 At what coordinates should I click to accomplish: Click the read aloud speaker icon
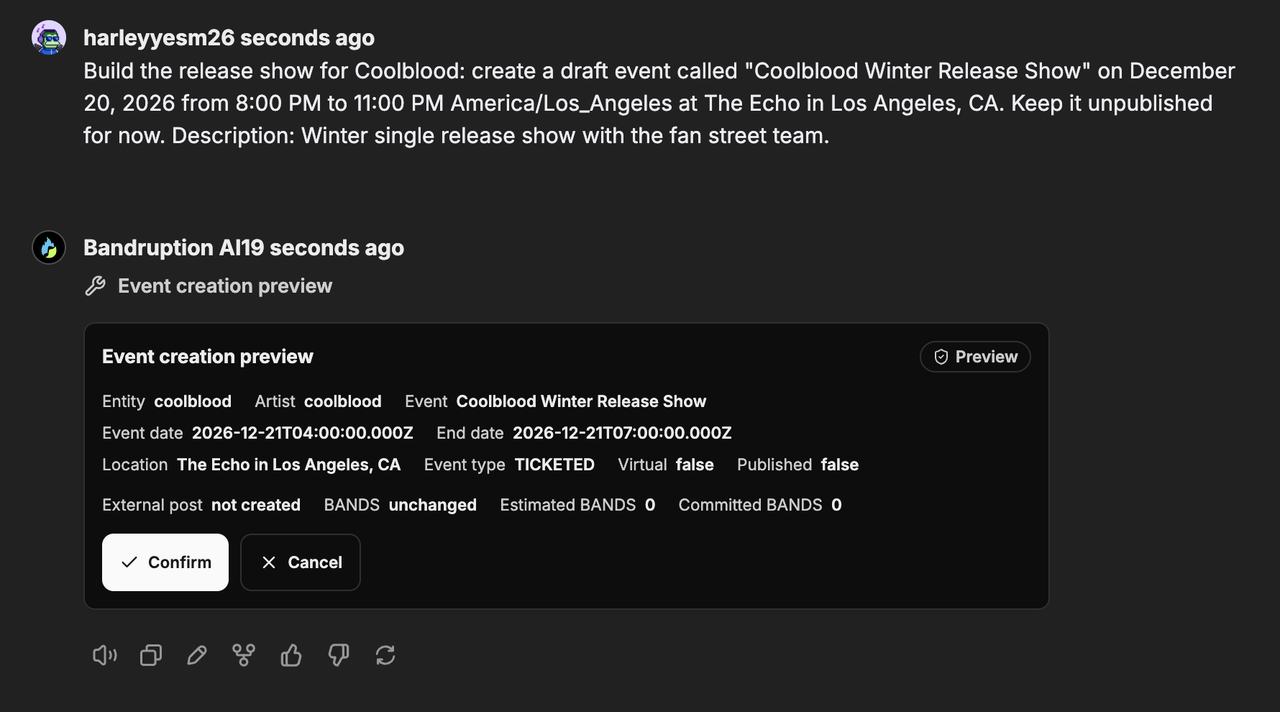[x=105, y=655]
